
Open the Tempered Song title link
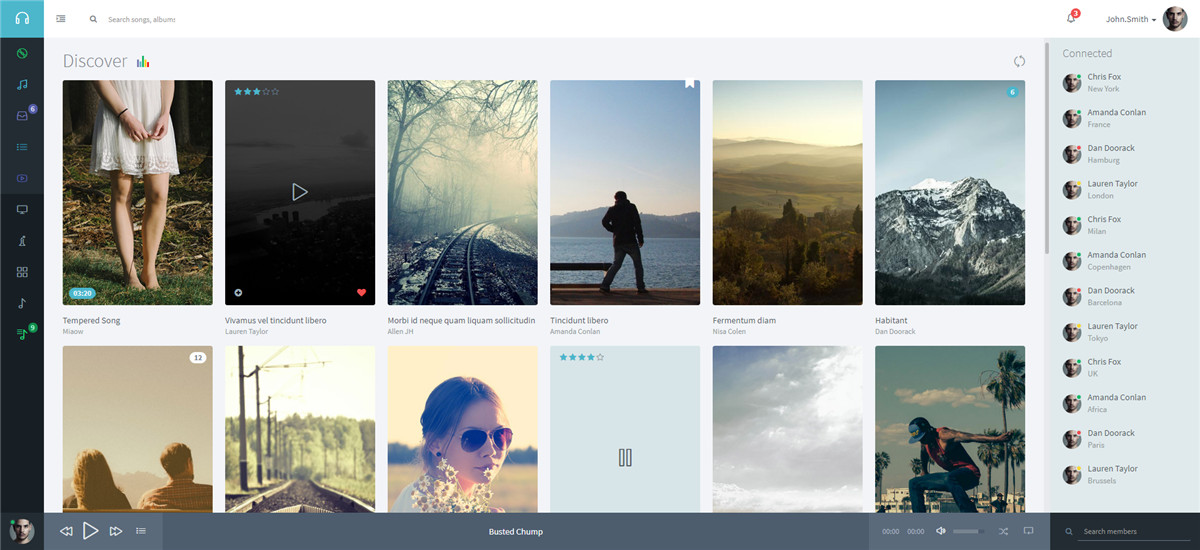91,321
